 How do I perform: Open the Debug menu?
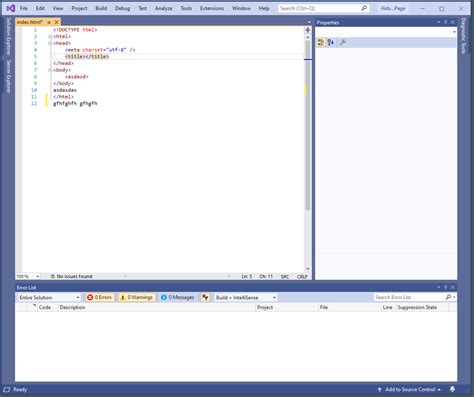click(122, 8)
